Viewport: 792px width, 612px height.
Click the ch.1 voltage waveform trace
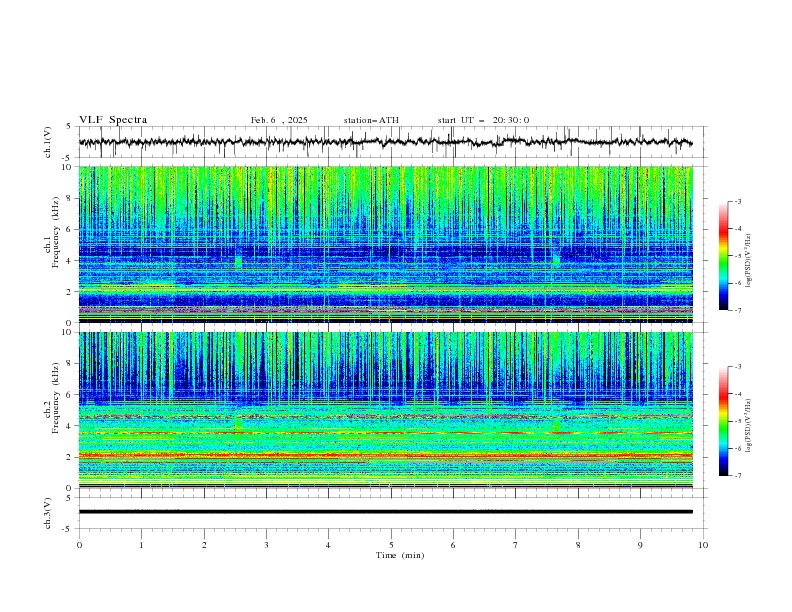tap(385, 142)
